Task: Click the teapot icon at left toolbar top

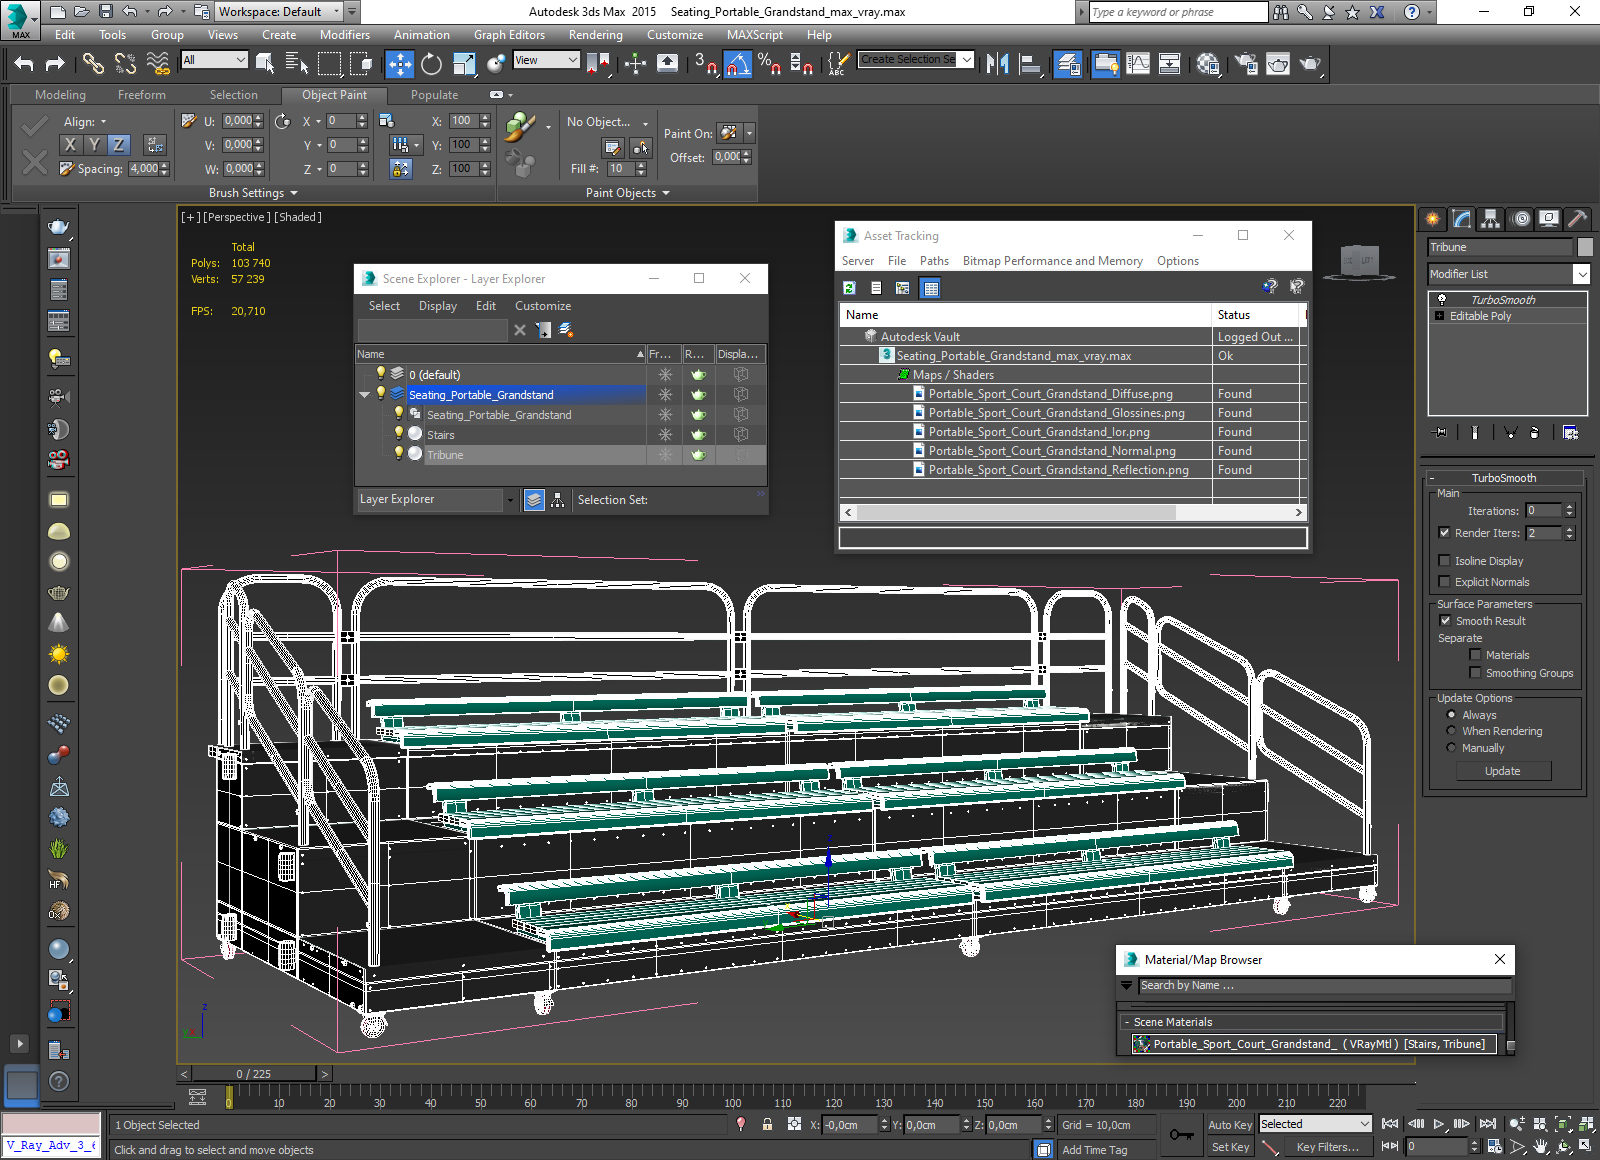Action: pos(59,227)
